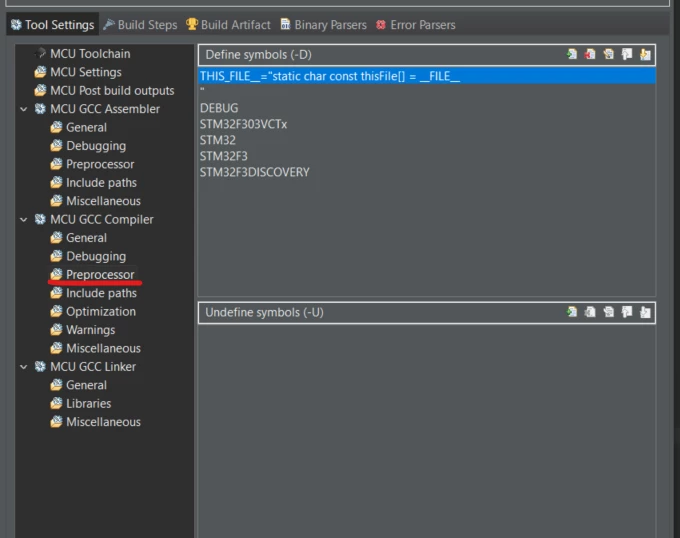Collapse the MCU GCC Linker node
The width and height of the screenshot is (680, 538).
coord(24,367)
